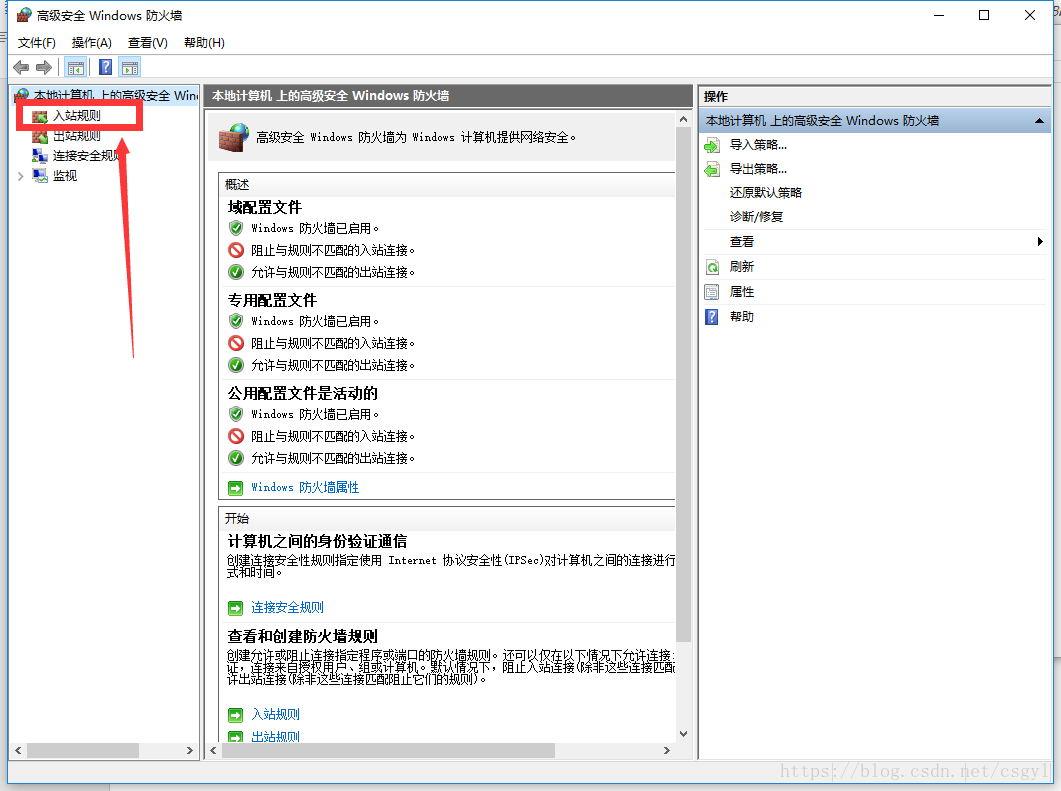The width and height of the screenshot is (1061, 791).
Task: Click the red block icon under 公用配置文件是活动的
Action: point(235,436)
